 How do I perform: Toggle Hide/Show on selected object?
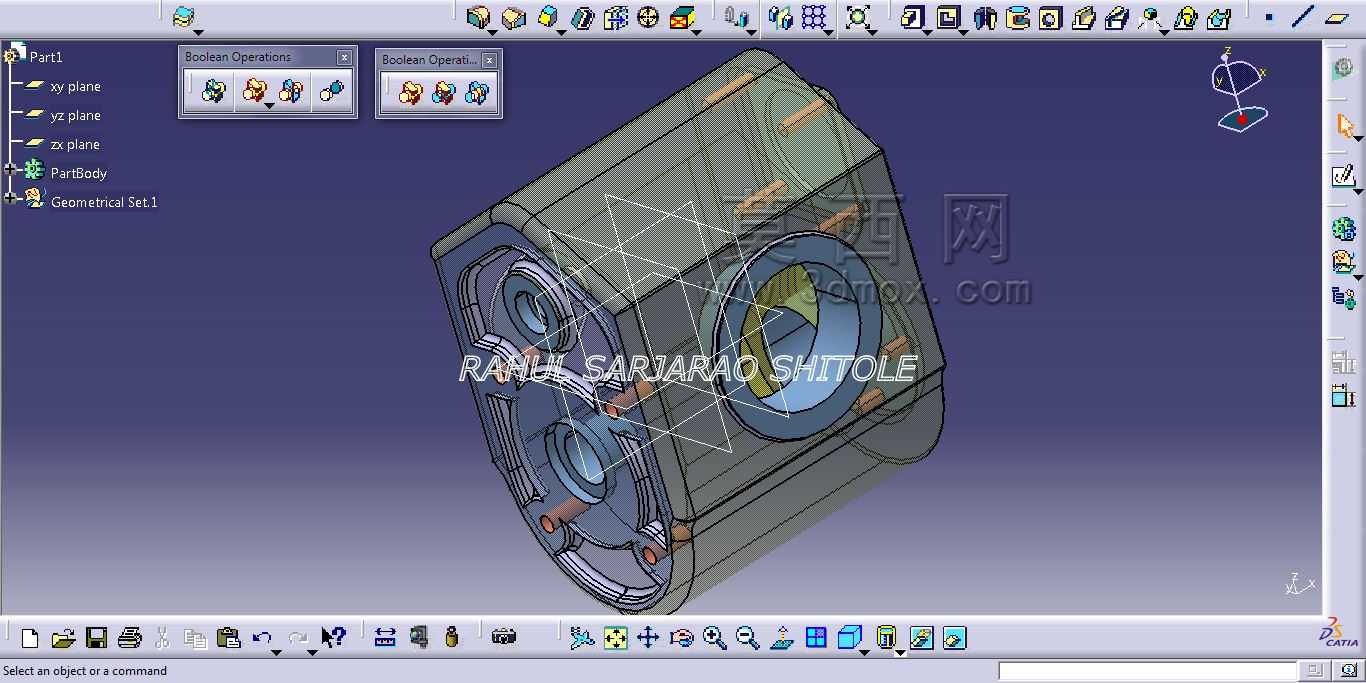(x=921, y=637)
